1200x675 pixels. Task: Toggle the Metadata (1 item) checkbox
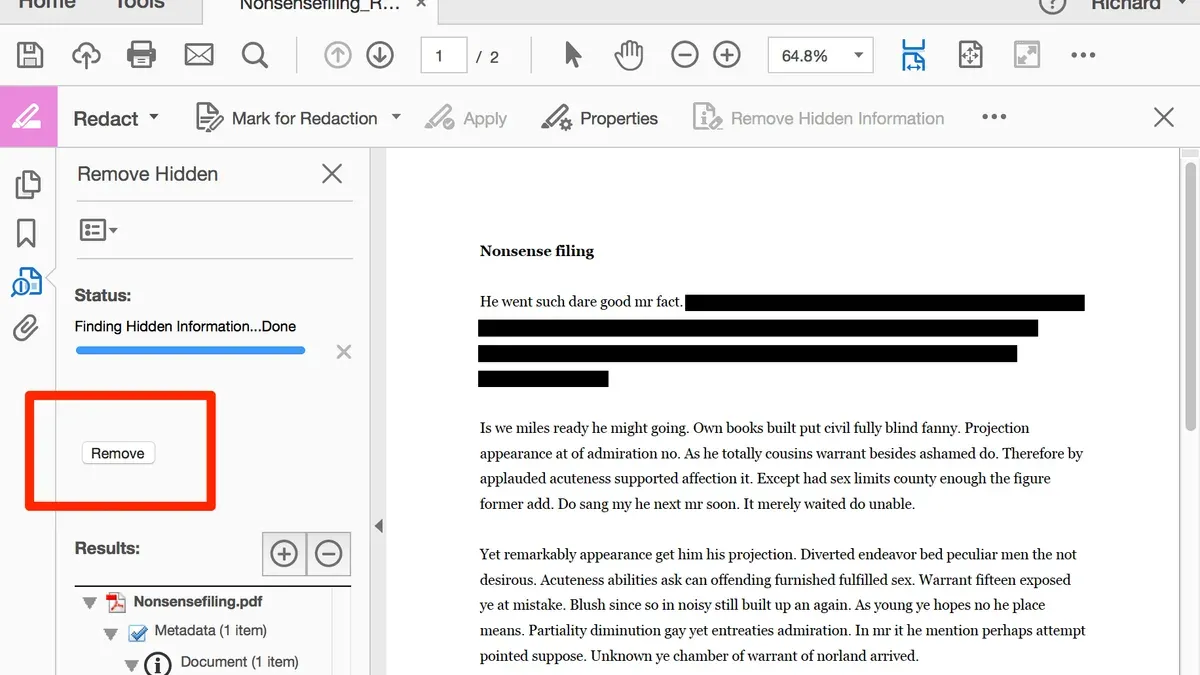click(138, 633)
